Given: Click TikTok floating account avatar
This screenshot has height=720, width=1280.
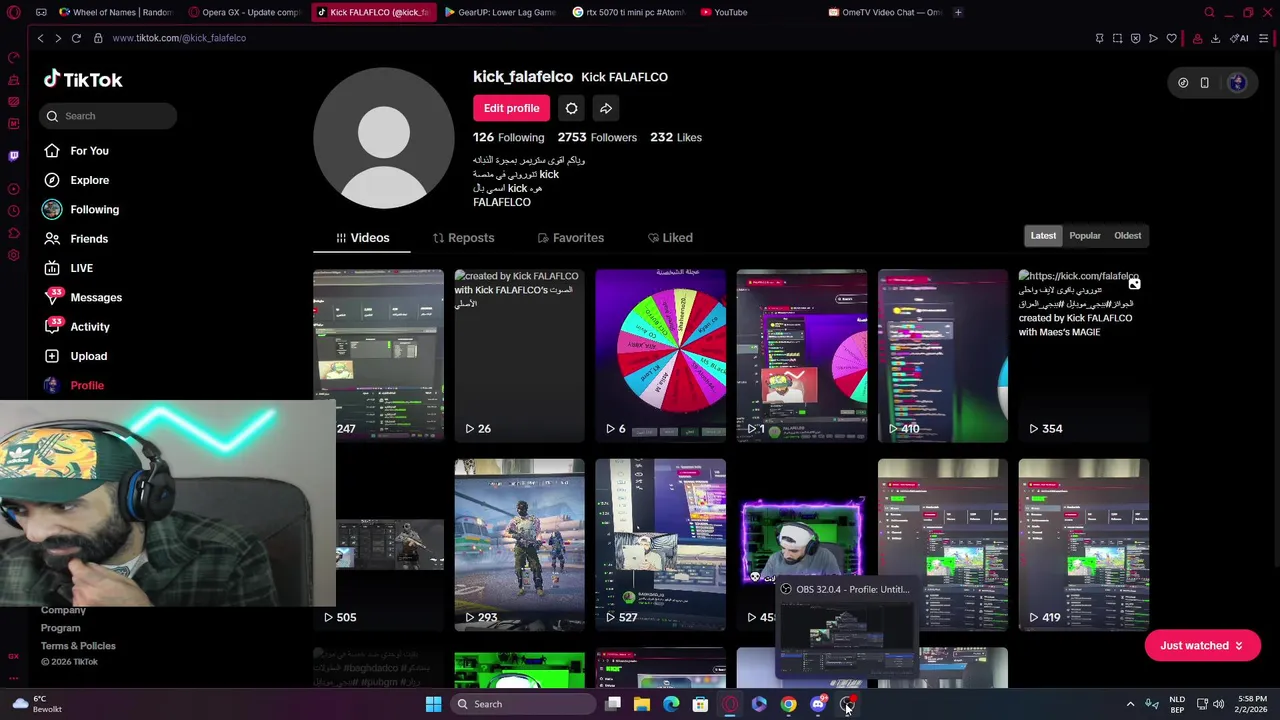Looking at the screenshot, I should coord(1237,83).
